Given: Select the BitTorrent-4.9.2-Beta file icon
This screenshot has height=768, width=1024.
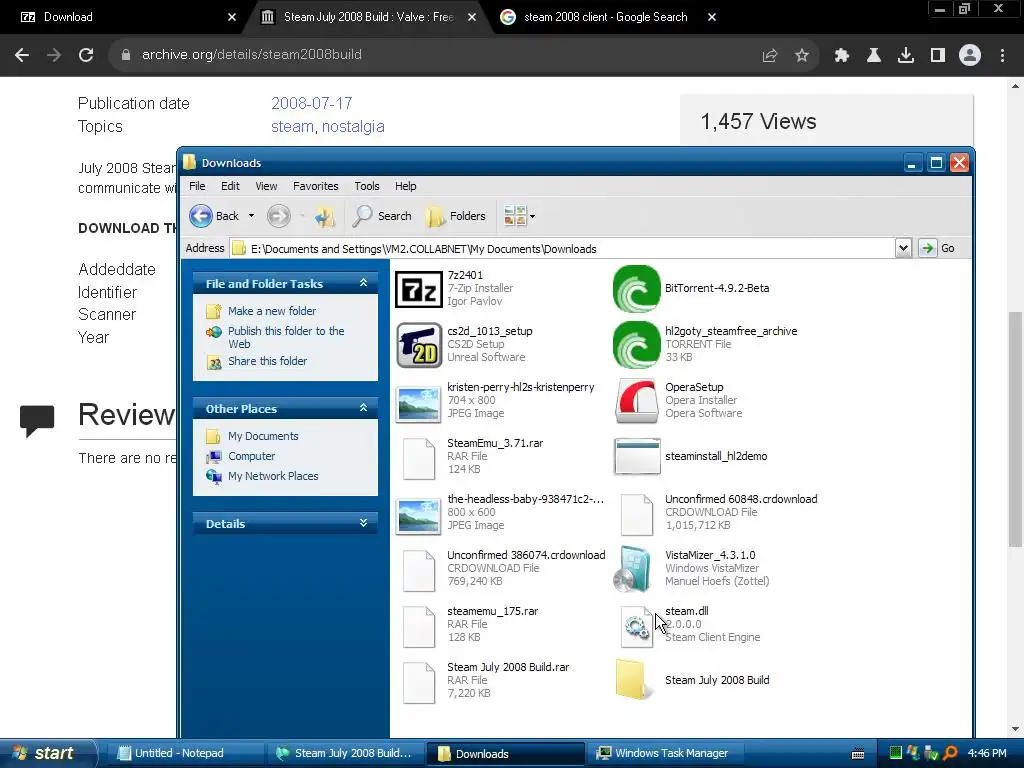Looking at the screenshot, I should 636,289.
